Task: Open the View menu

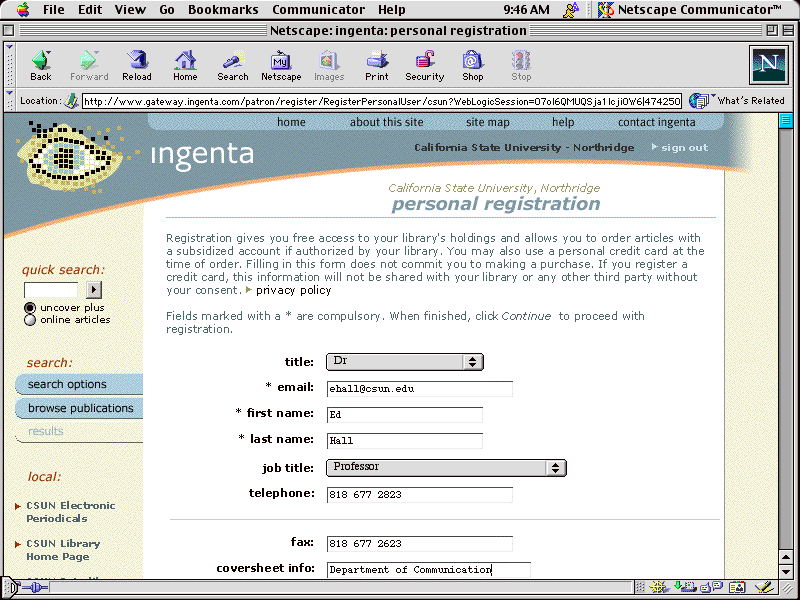Action: (x=130, y=9)
